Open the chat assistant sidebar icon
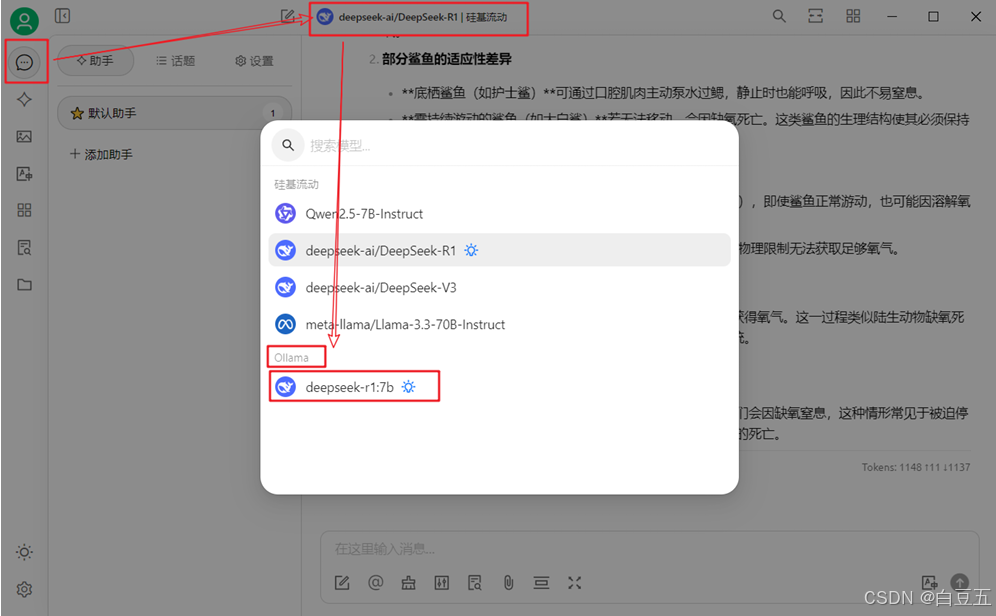Viewport: 996px width, 616px height. coord(24,62)
